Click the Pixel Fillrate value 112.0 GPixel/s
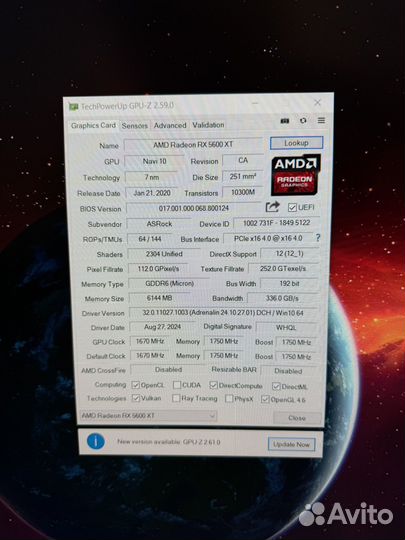This screenshot has height=540, width=405. (158, 268)
